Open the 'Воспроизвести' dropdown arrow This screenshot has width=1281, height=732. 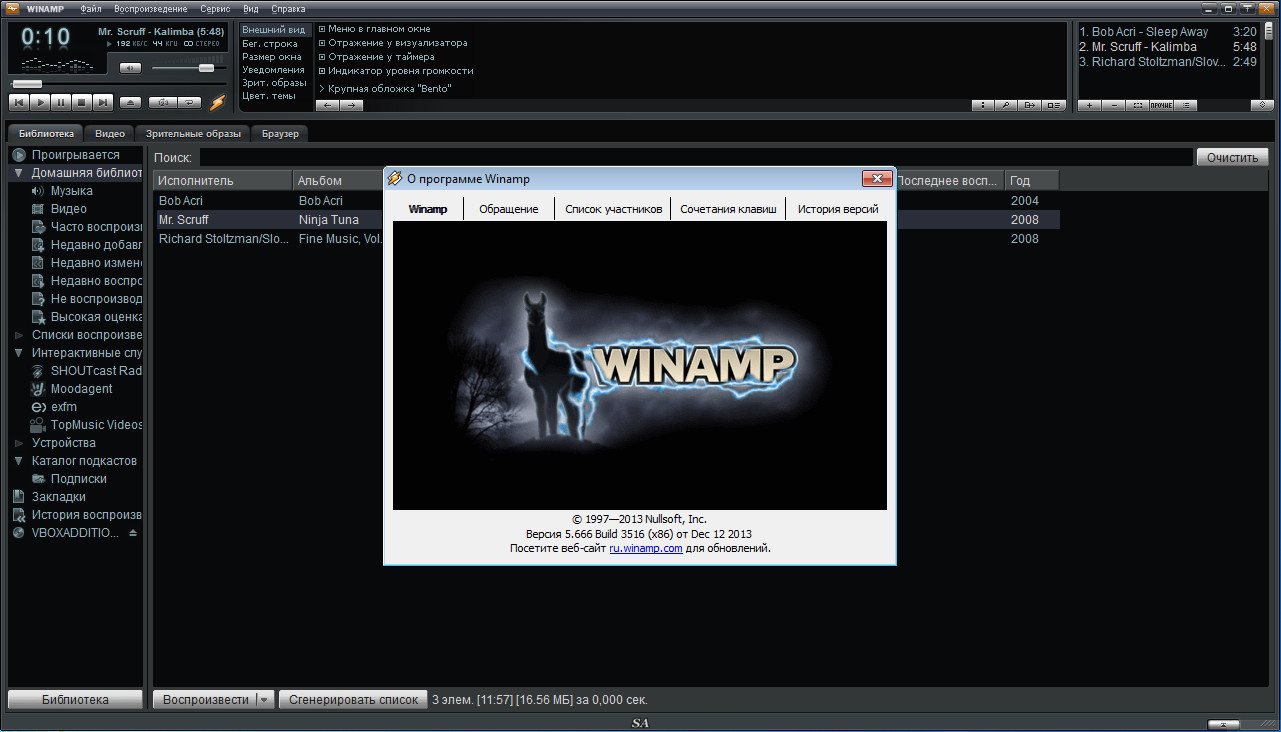[265, 700]
